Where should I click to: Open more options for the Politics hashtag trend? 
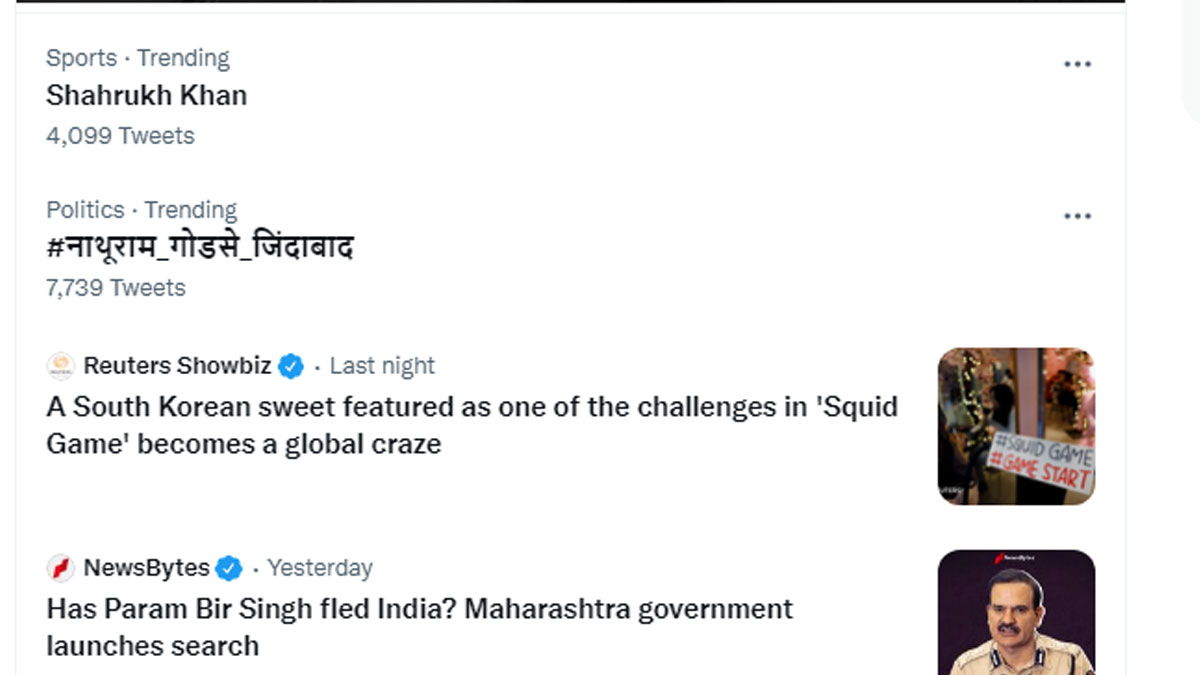click(x=1077, y=216)
